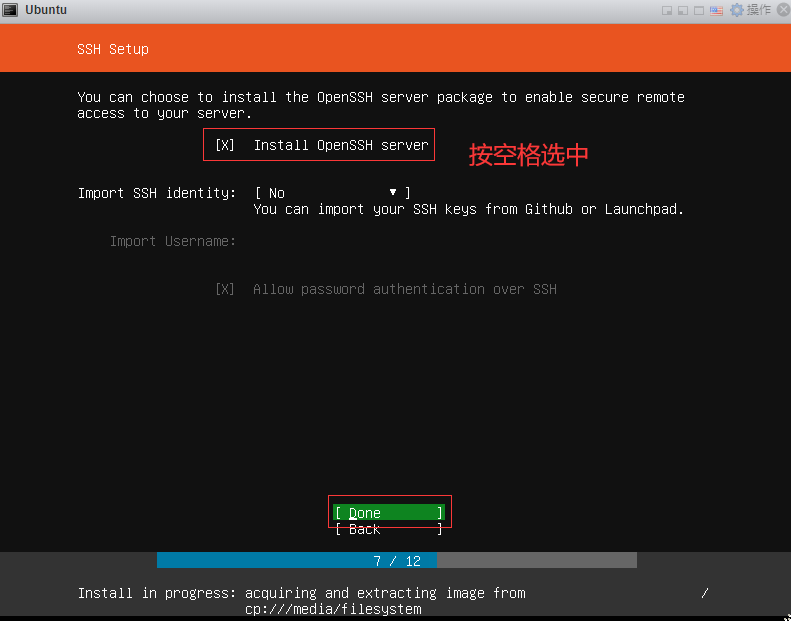Click the Install in progress status text

click(300, 593)
